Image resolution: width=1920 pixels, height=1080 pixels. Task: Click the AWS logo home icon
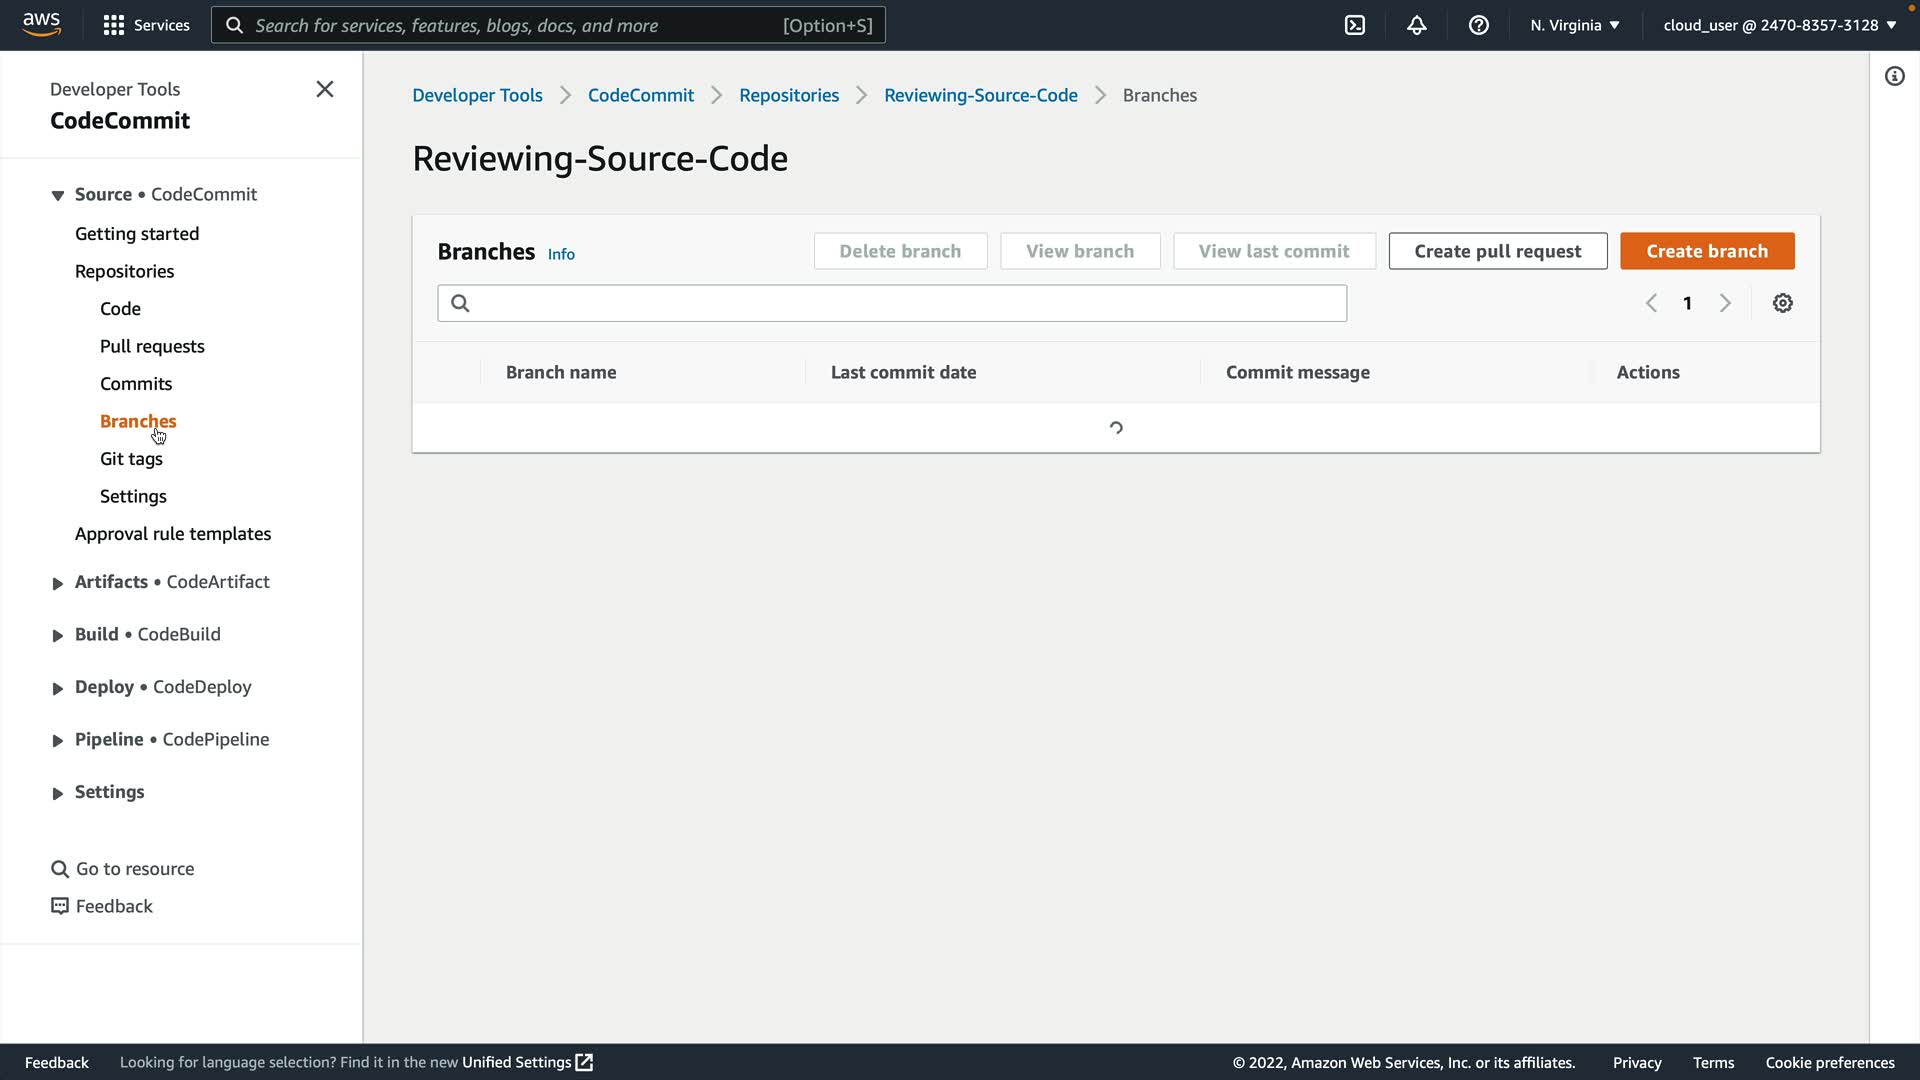click(x=41, y=24)
